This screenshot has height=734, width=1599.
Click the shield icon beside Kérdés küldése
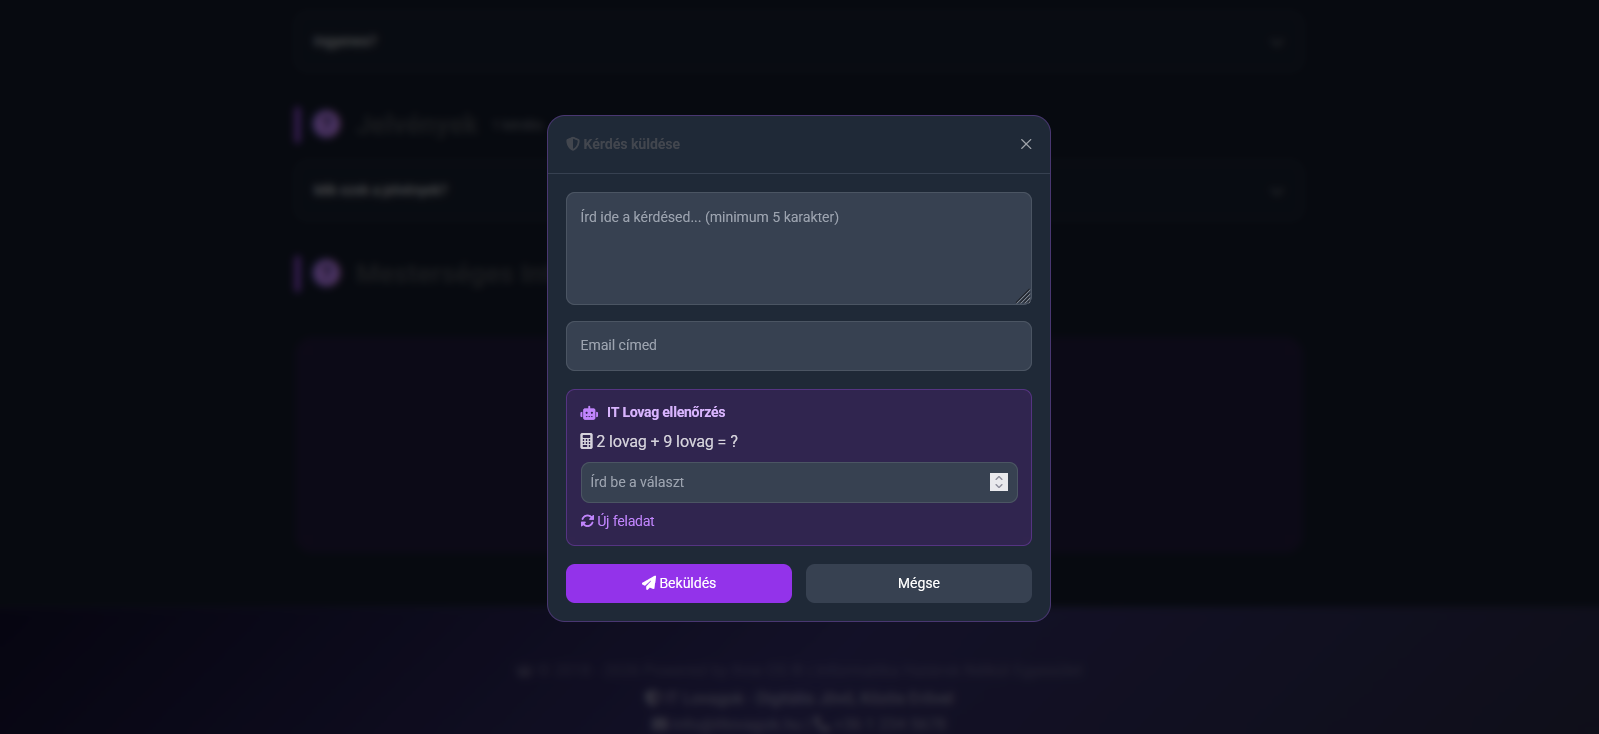point(573,144)
